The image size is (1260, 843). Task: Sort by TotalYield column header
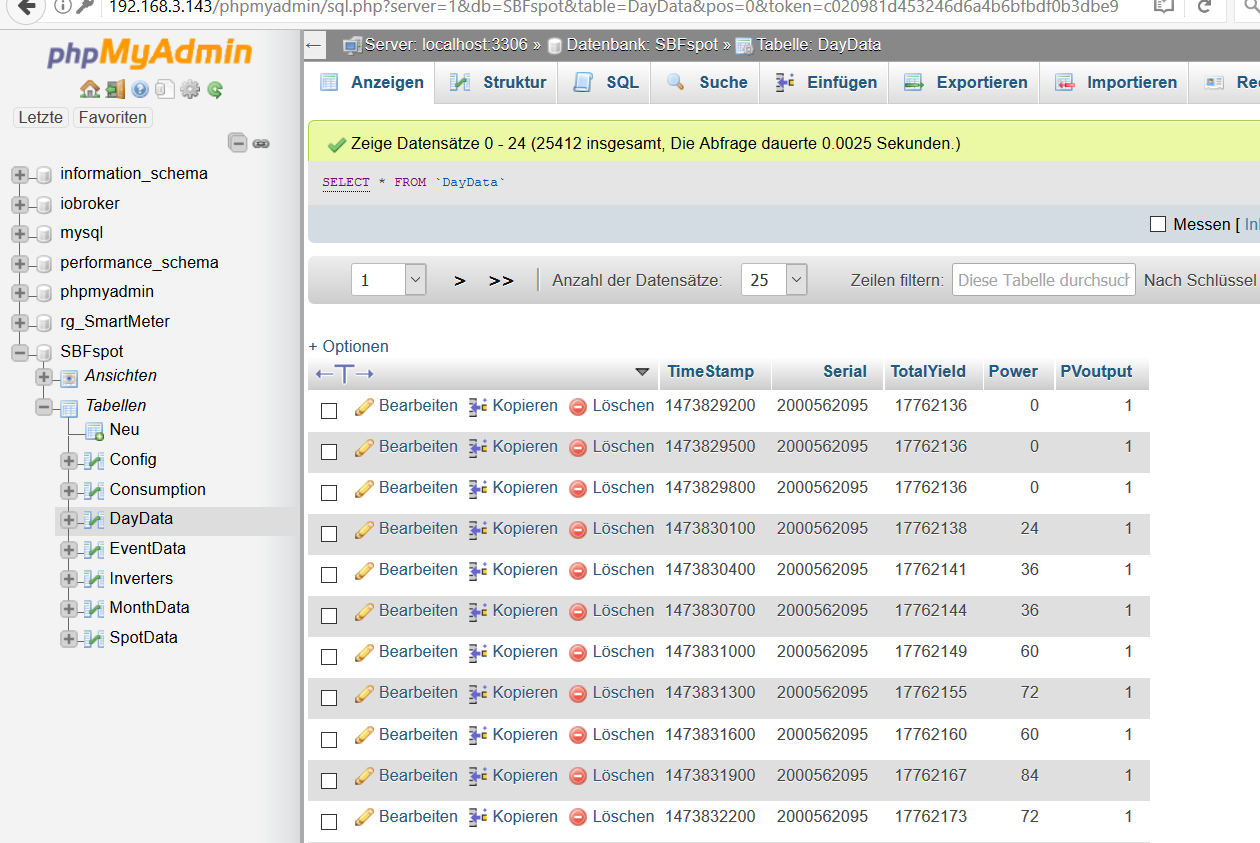928,371
